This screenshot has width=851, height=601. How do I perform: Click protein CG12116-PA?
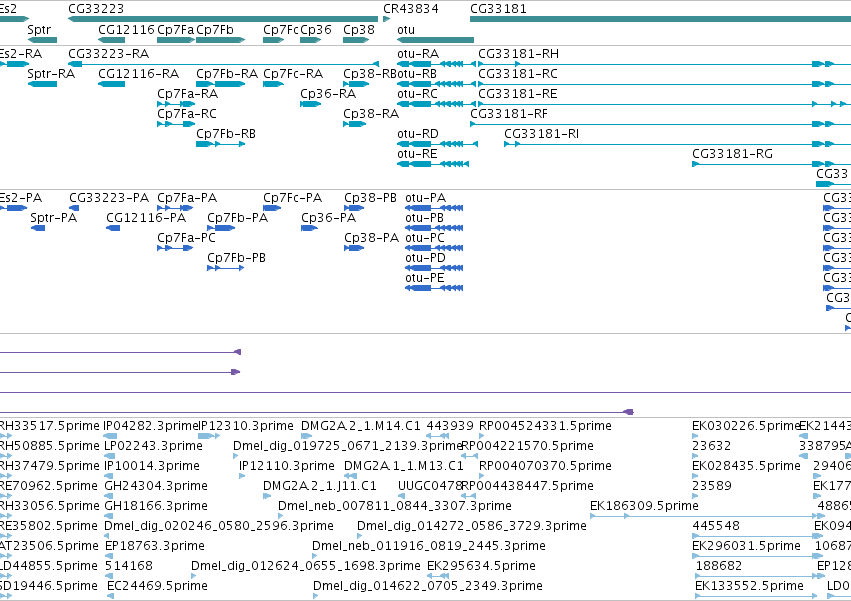[x=113, y=228]
